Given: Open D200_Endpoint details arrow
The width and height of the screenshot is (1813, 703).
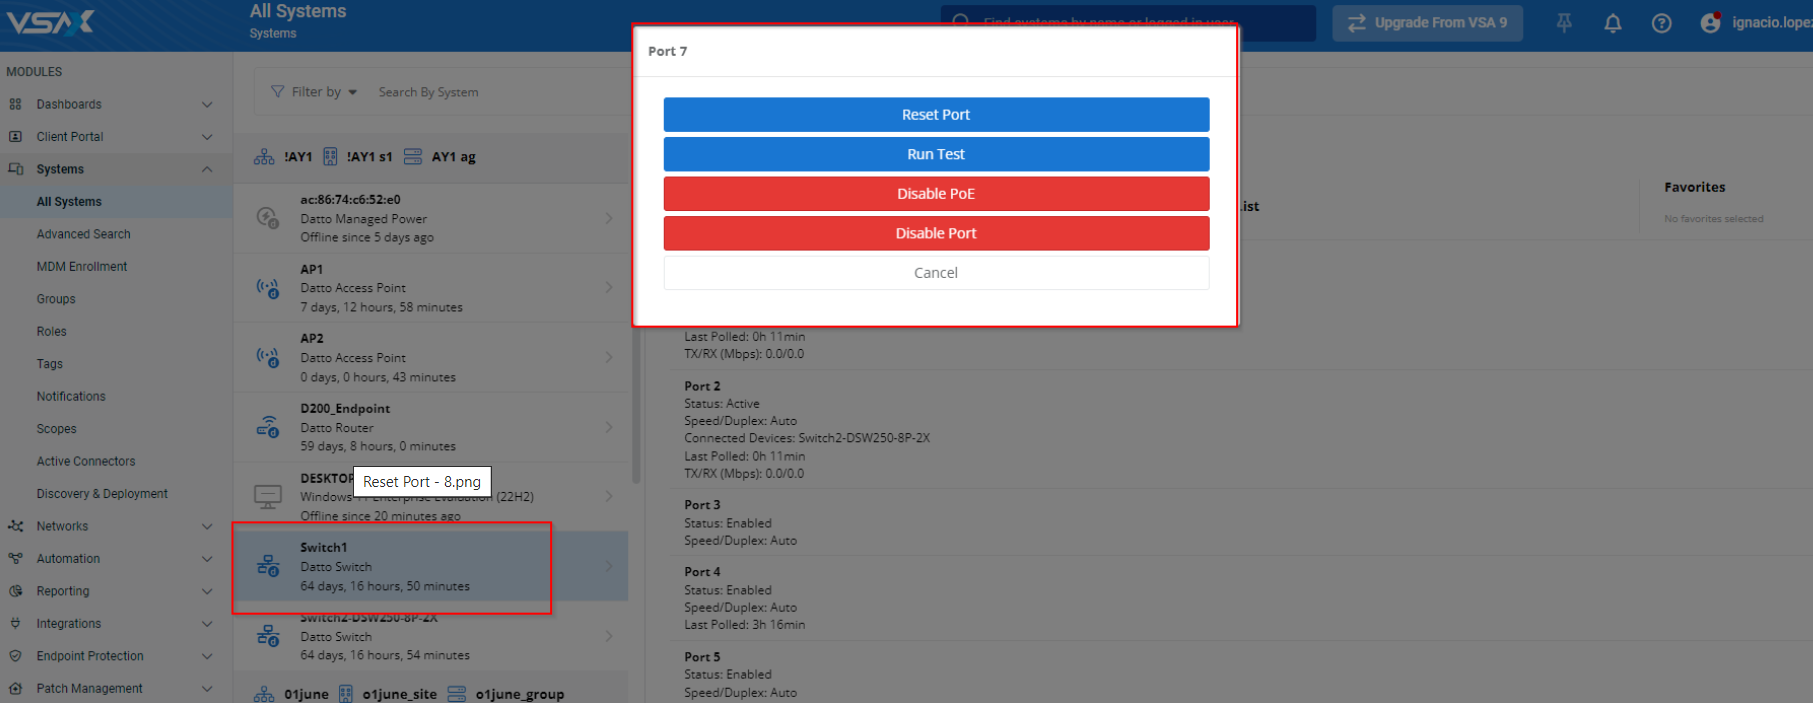Looking at the screenshot, I should click(x=609, y=427).
